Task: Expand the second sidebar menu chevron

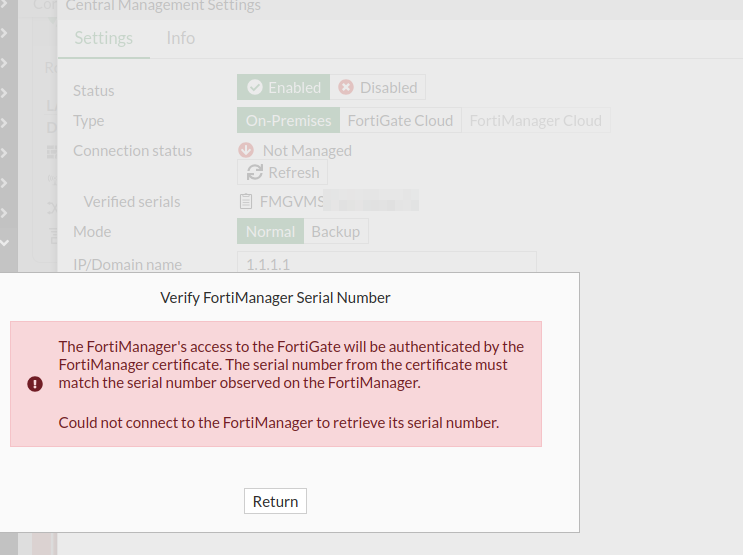Action: (4, 63)
